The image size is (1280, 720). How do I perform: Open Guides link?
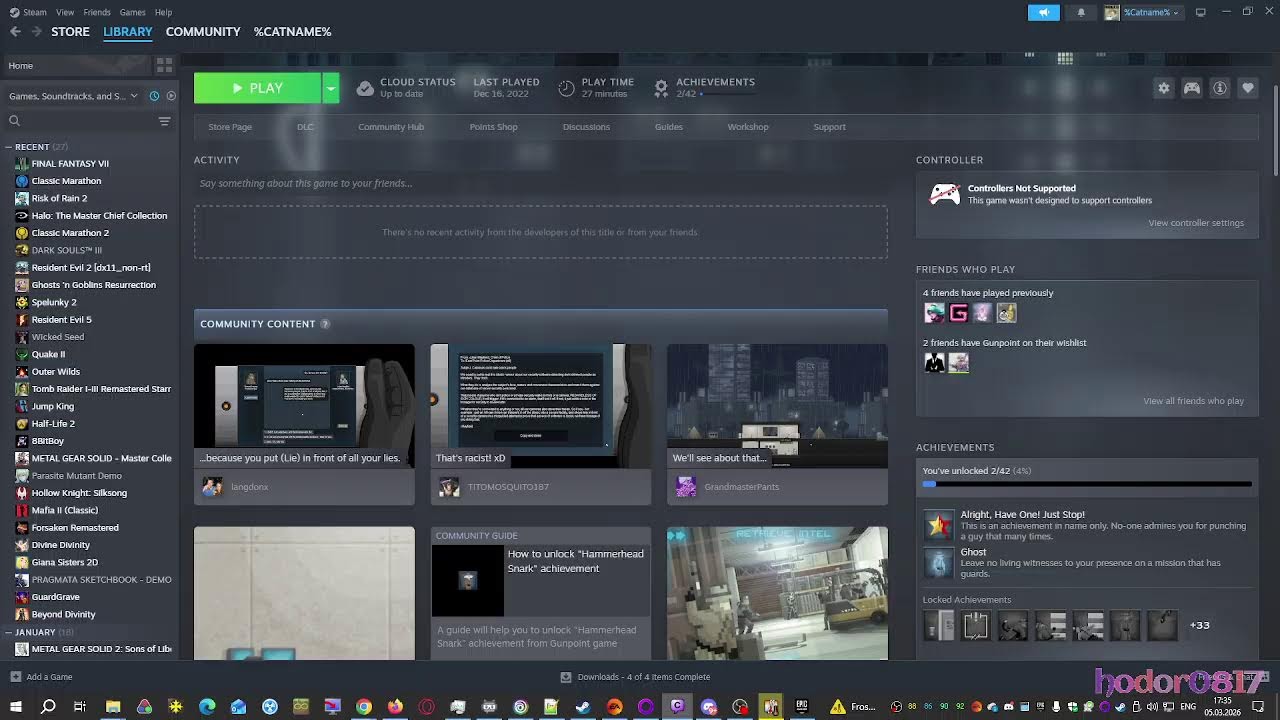click(669, 127)
